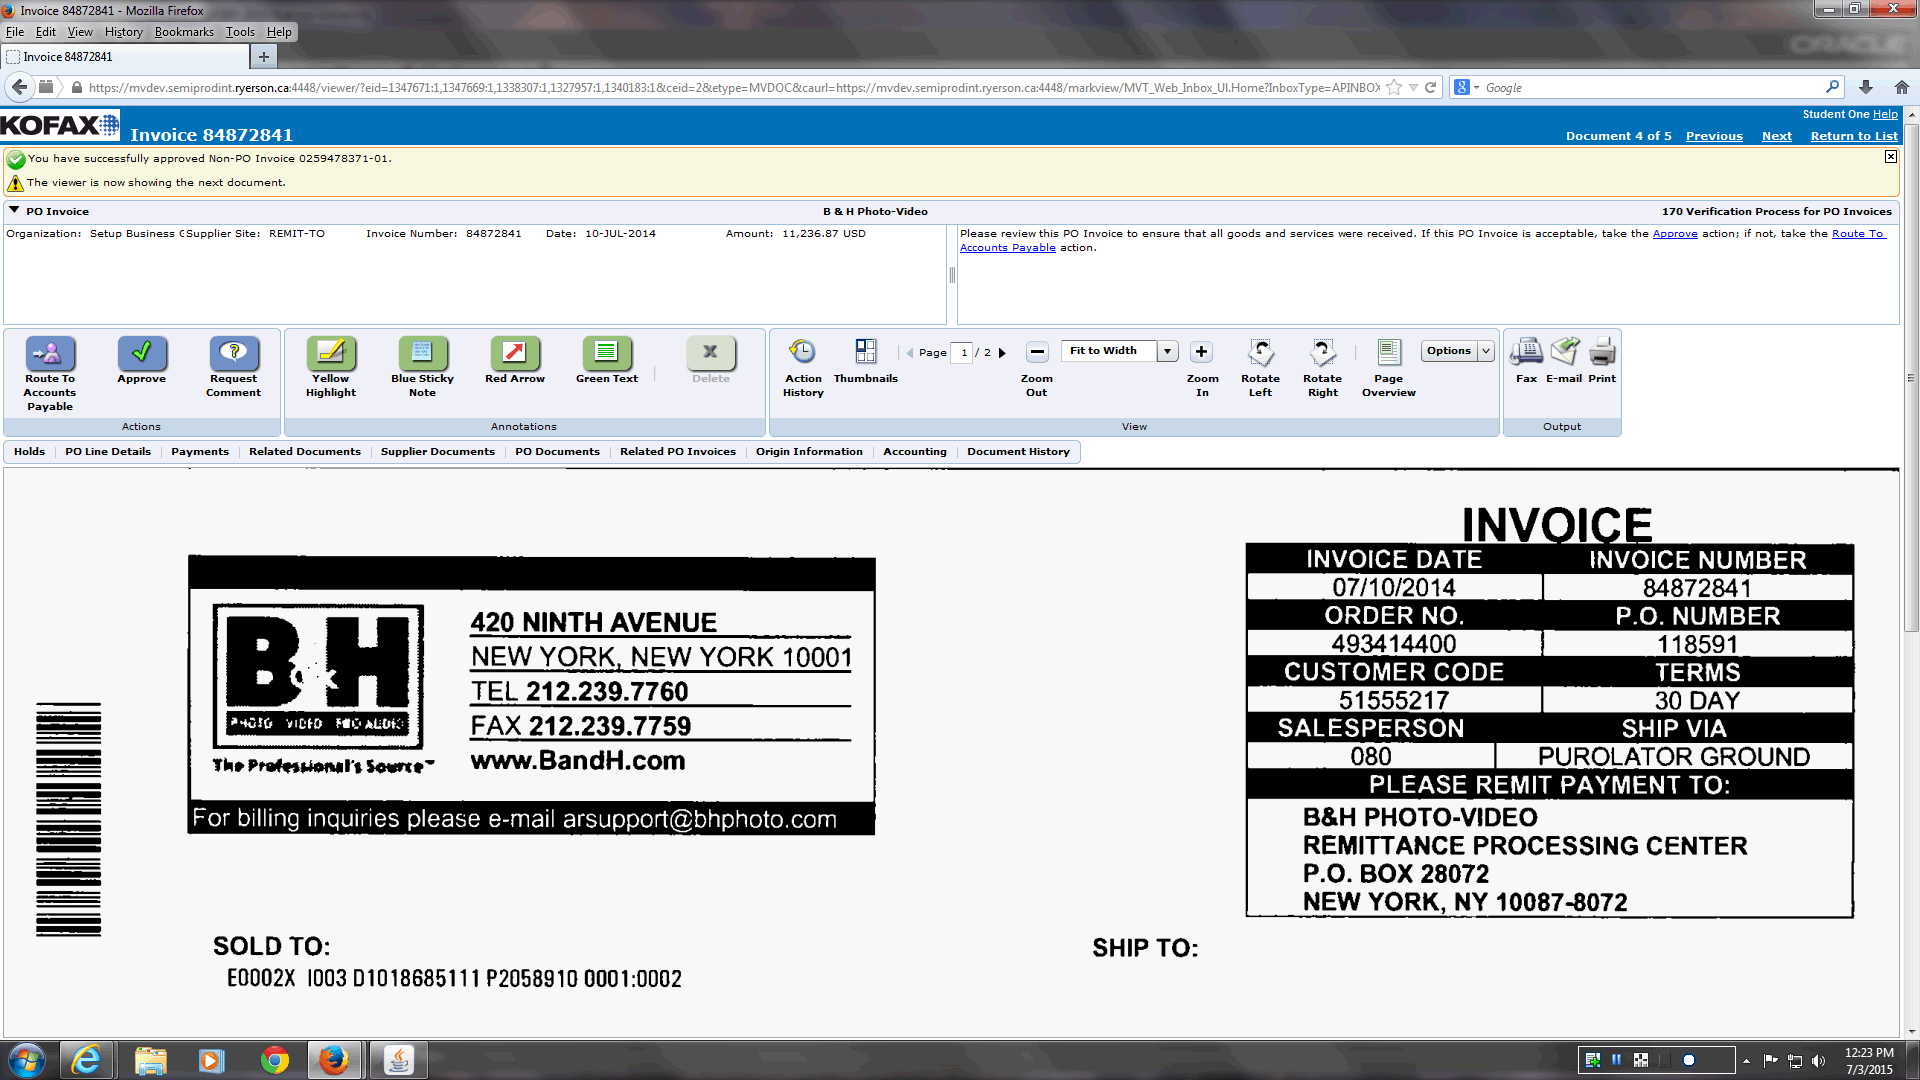Click the Return to List link
The image size is (1920, 1080).
pyautogui.click(x=1853, y=136)
